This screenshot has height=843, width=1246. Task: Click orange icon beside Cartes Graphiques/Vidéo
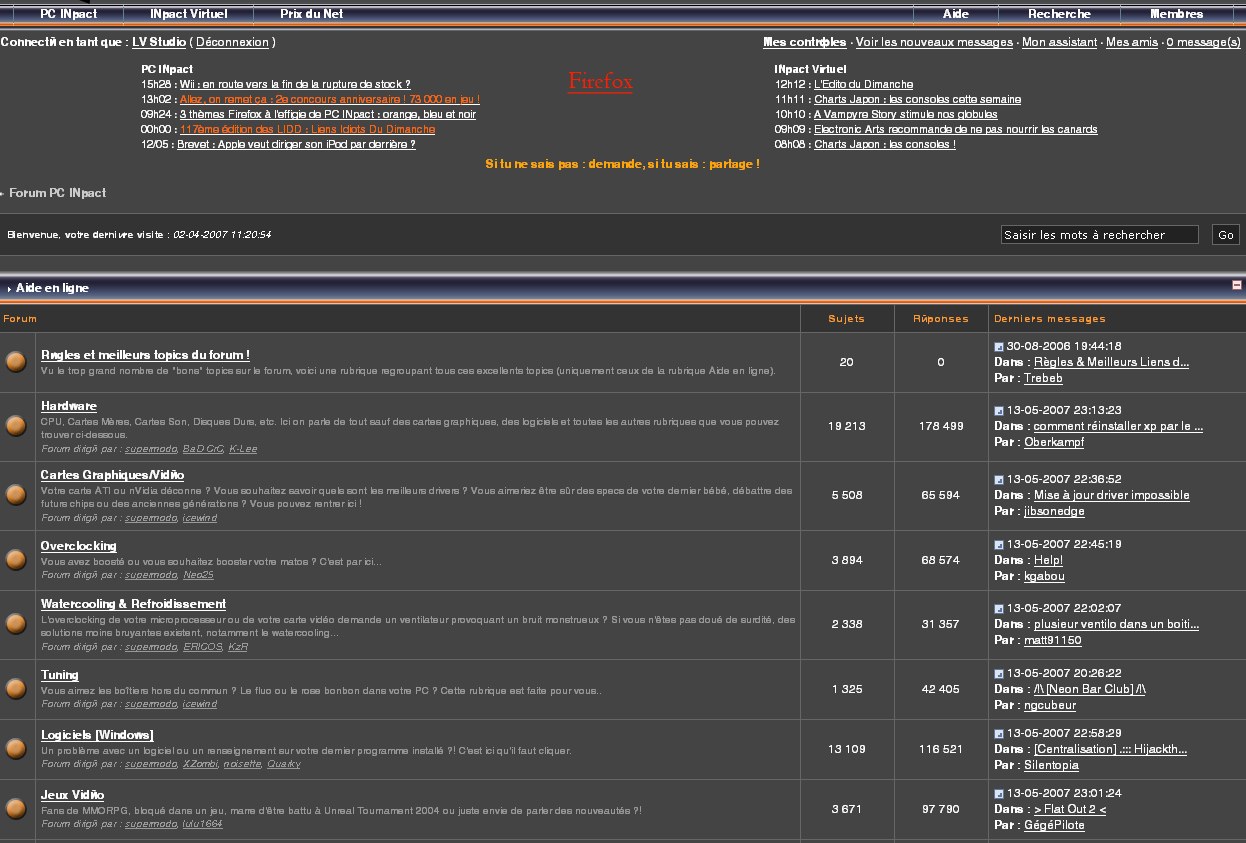coord(16,494)
